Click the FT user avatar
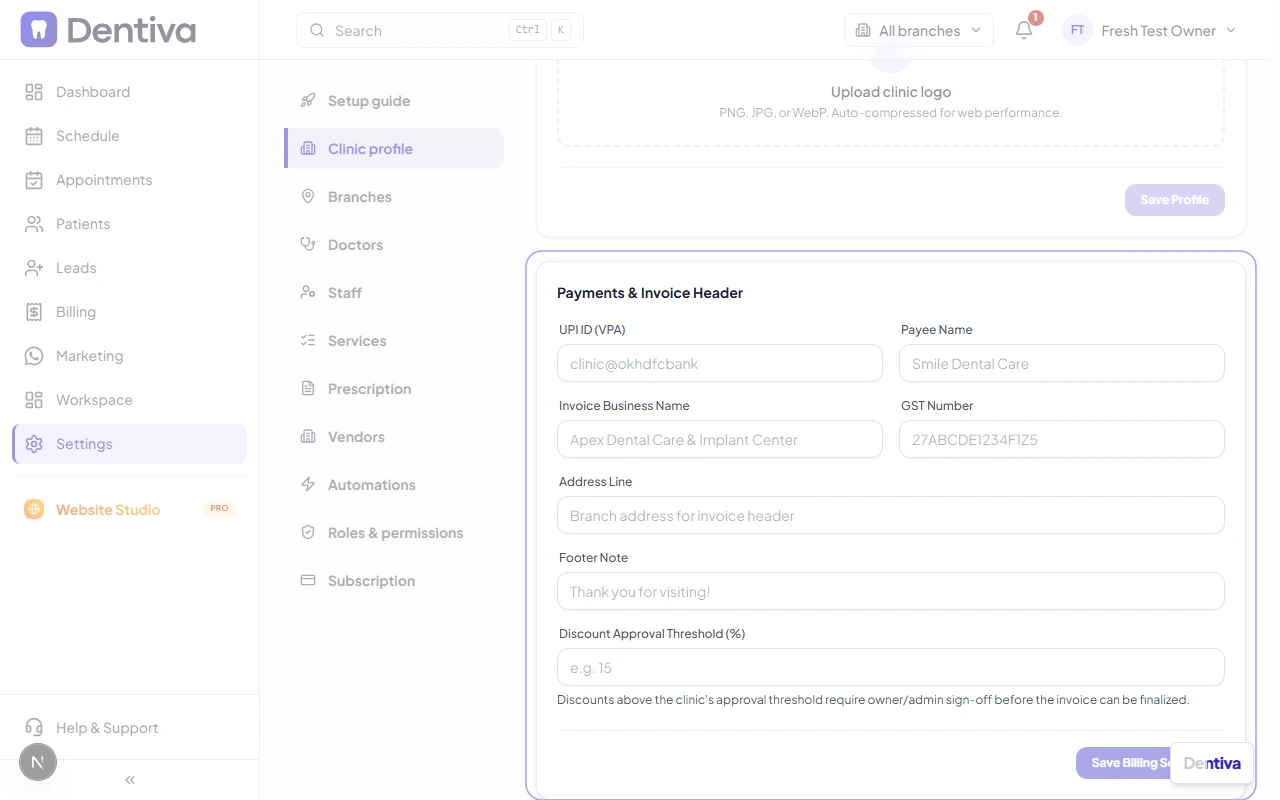This screenshot has height=800, width=1280. pos(1077,31)
